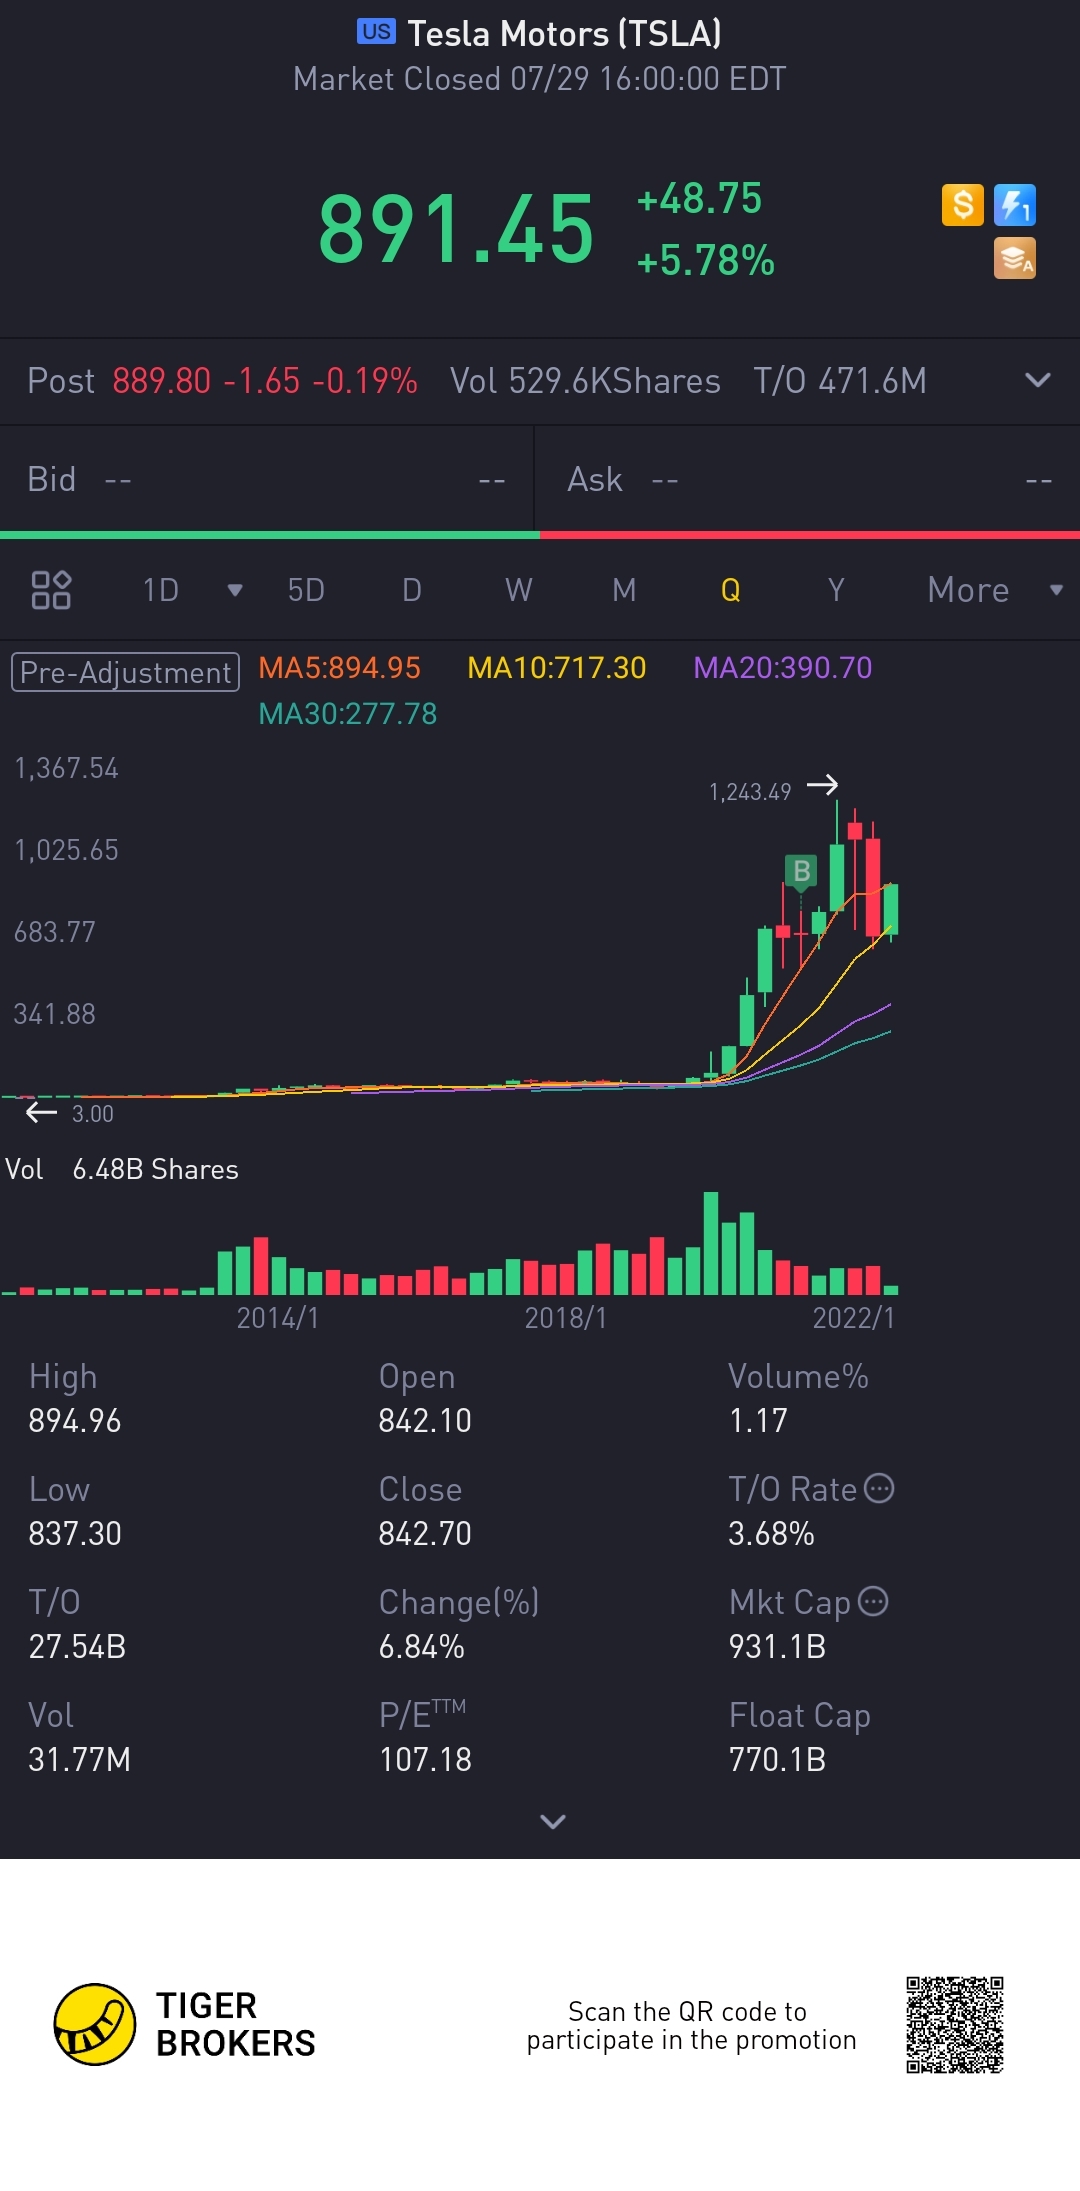
Task: Tap the +48.75 price change value
Action: point(700,198)
